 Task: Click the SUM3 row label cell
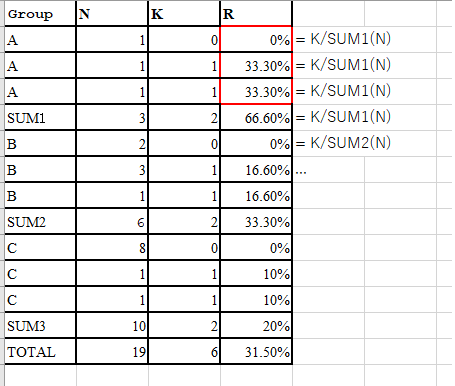40,326
